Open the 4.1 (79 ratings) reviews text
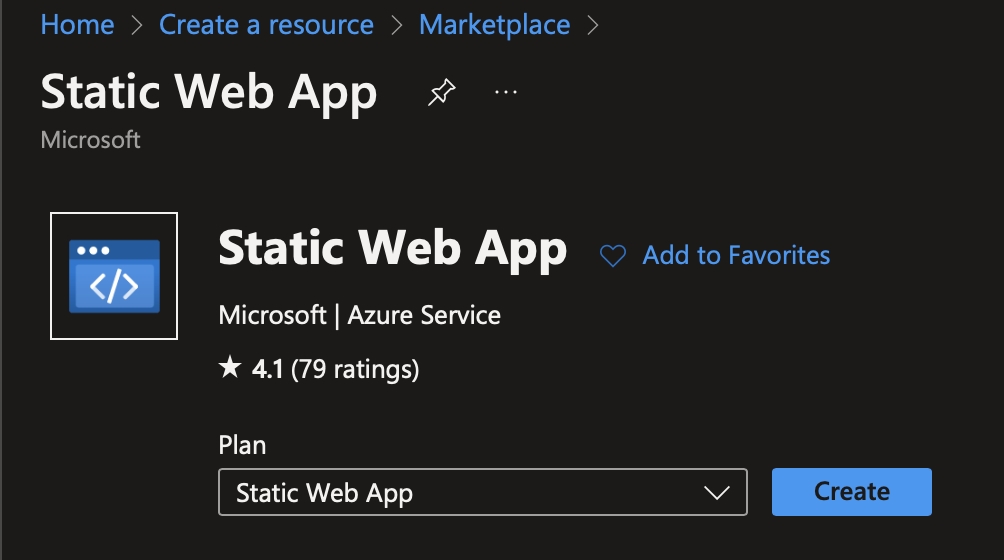Image resolution: width=1004 pixels, height=560 pixels. [x=335, y=370]
